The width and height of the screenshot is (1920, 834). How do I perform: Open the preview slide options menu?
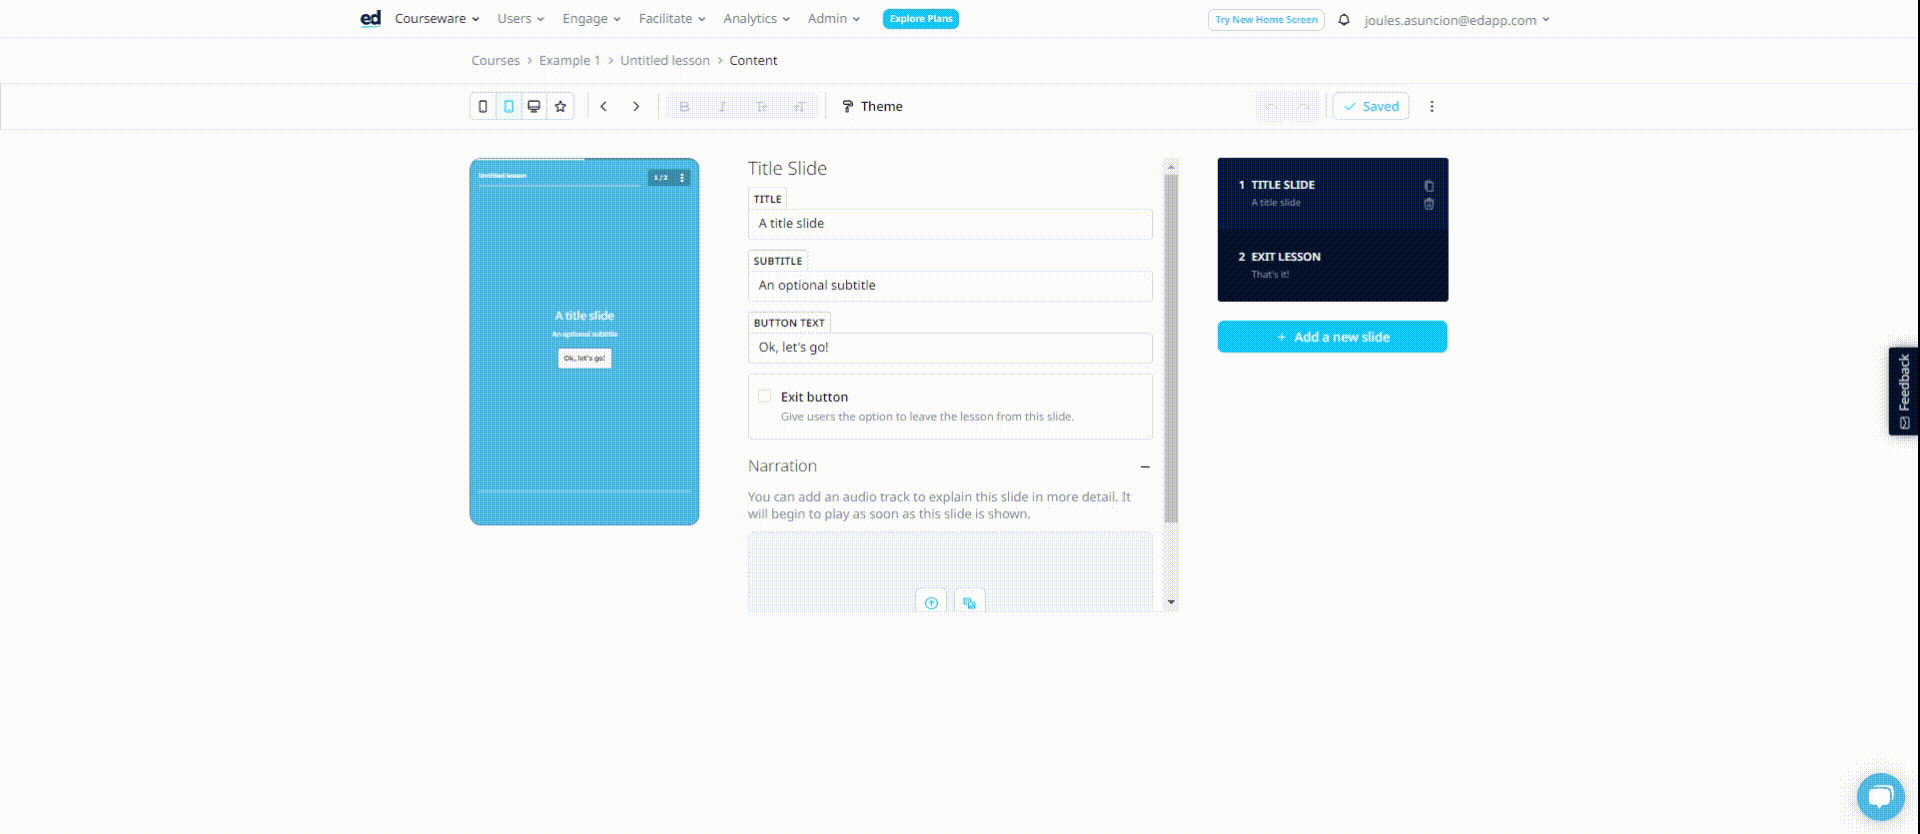coord(682,178)
